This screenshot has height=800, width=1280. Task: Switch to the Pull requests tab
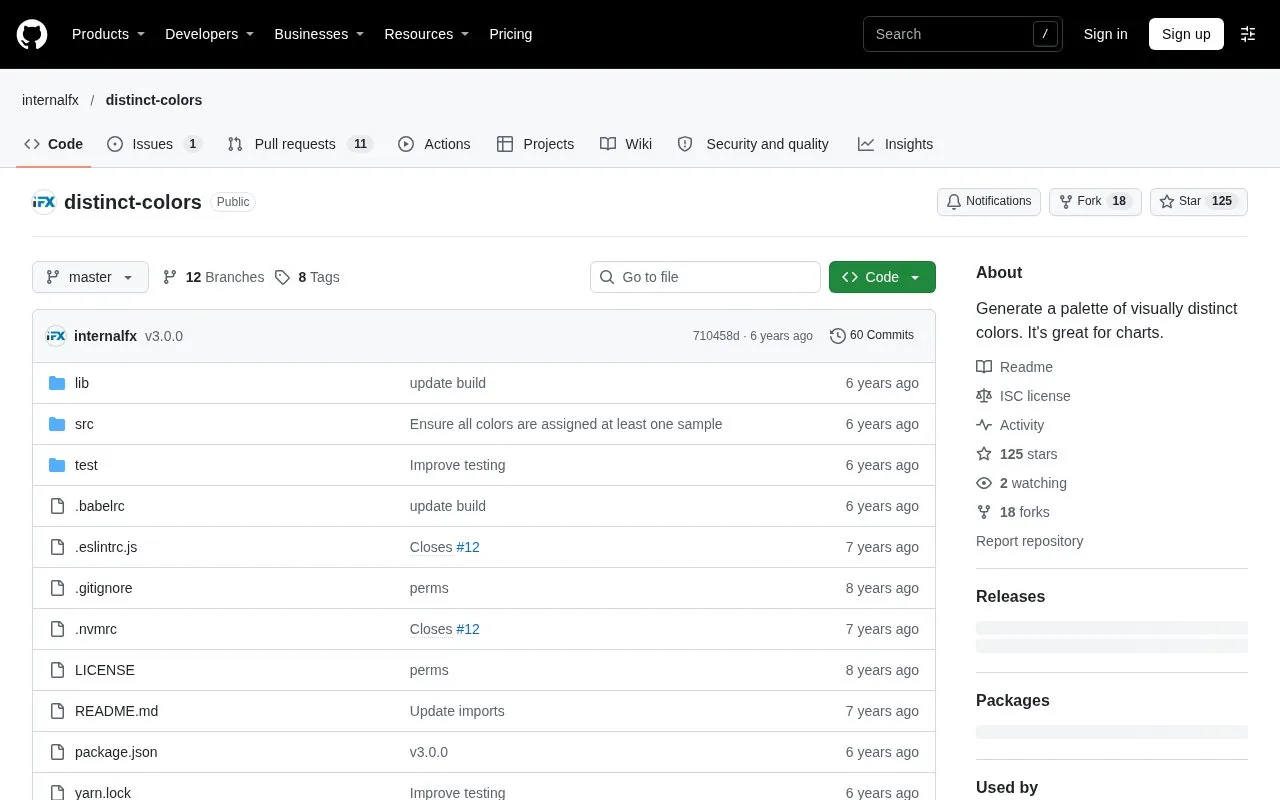pos(300,144)
